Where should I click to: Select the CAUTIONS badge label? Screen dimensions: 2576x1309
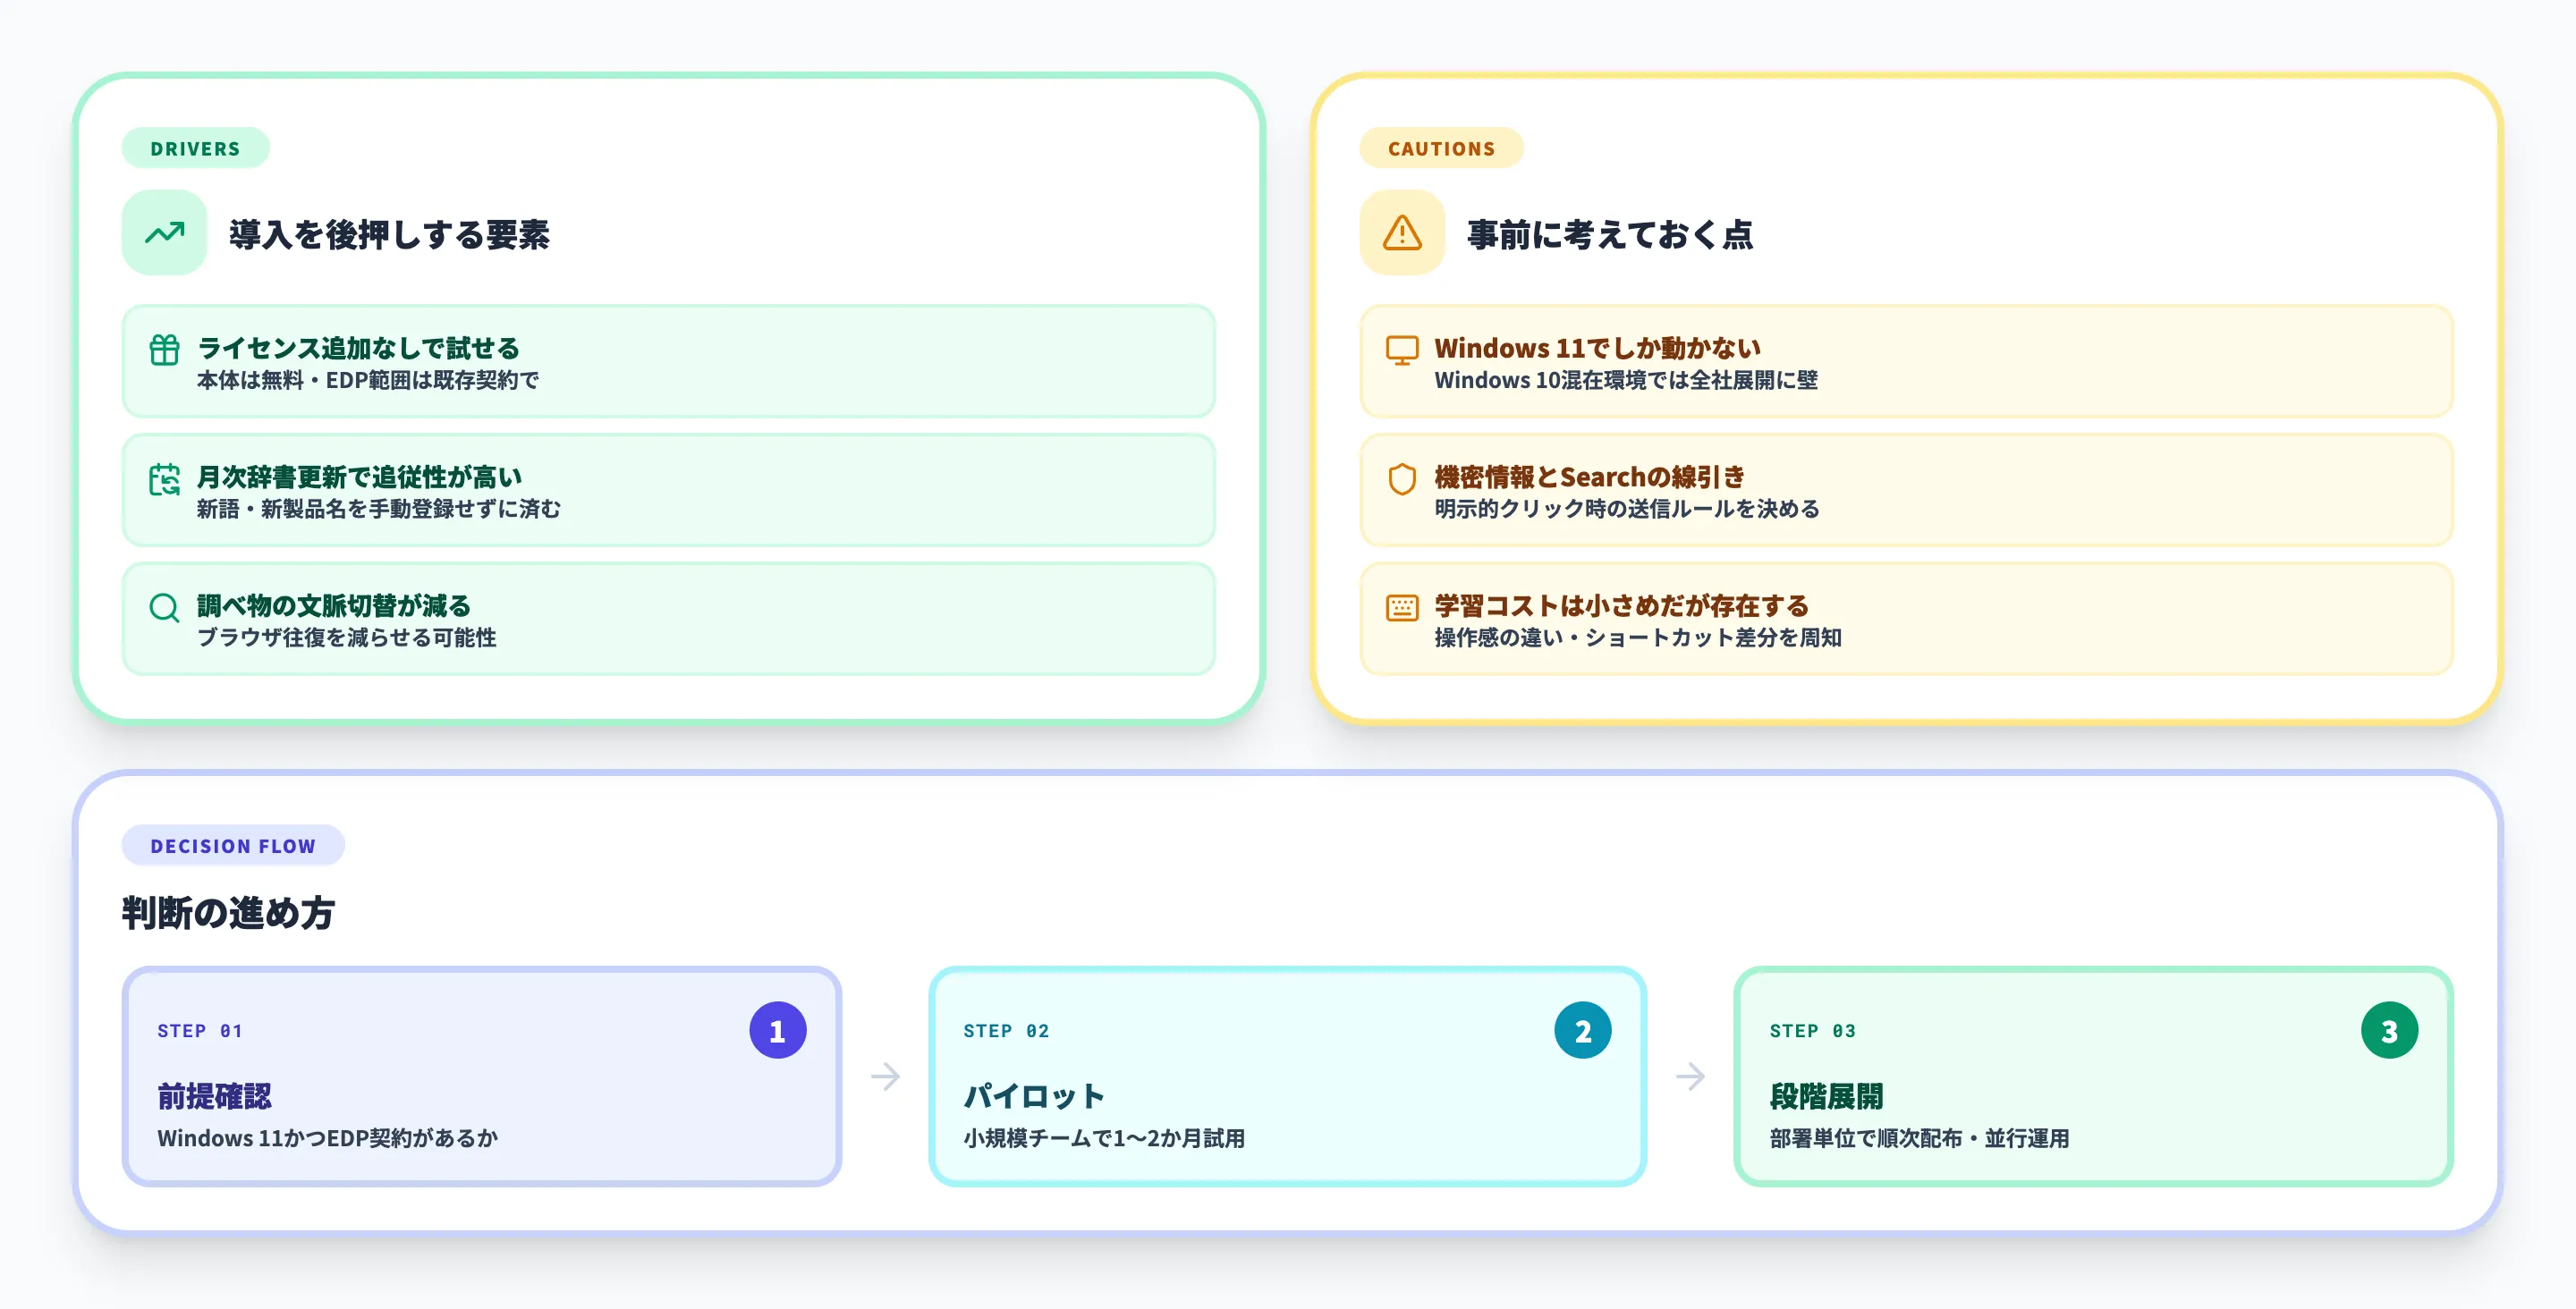tap(1441, 148)
